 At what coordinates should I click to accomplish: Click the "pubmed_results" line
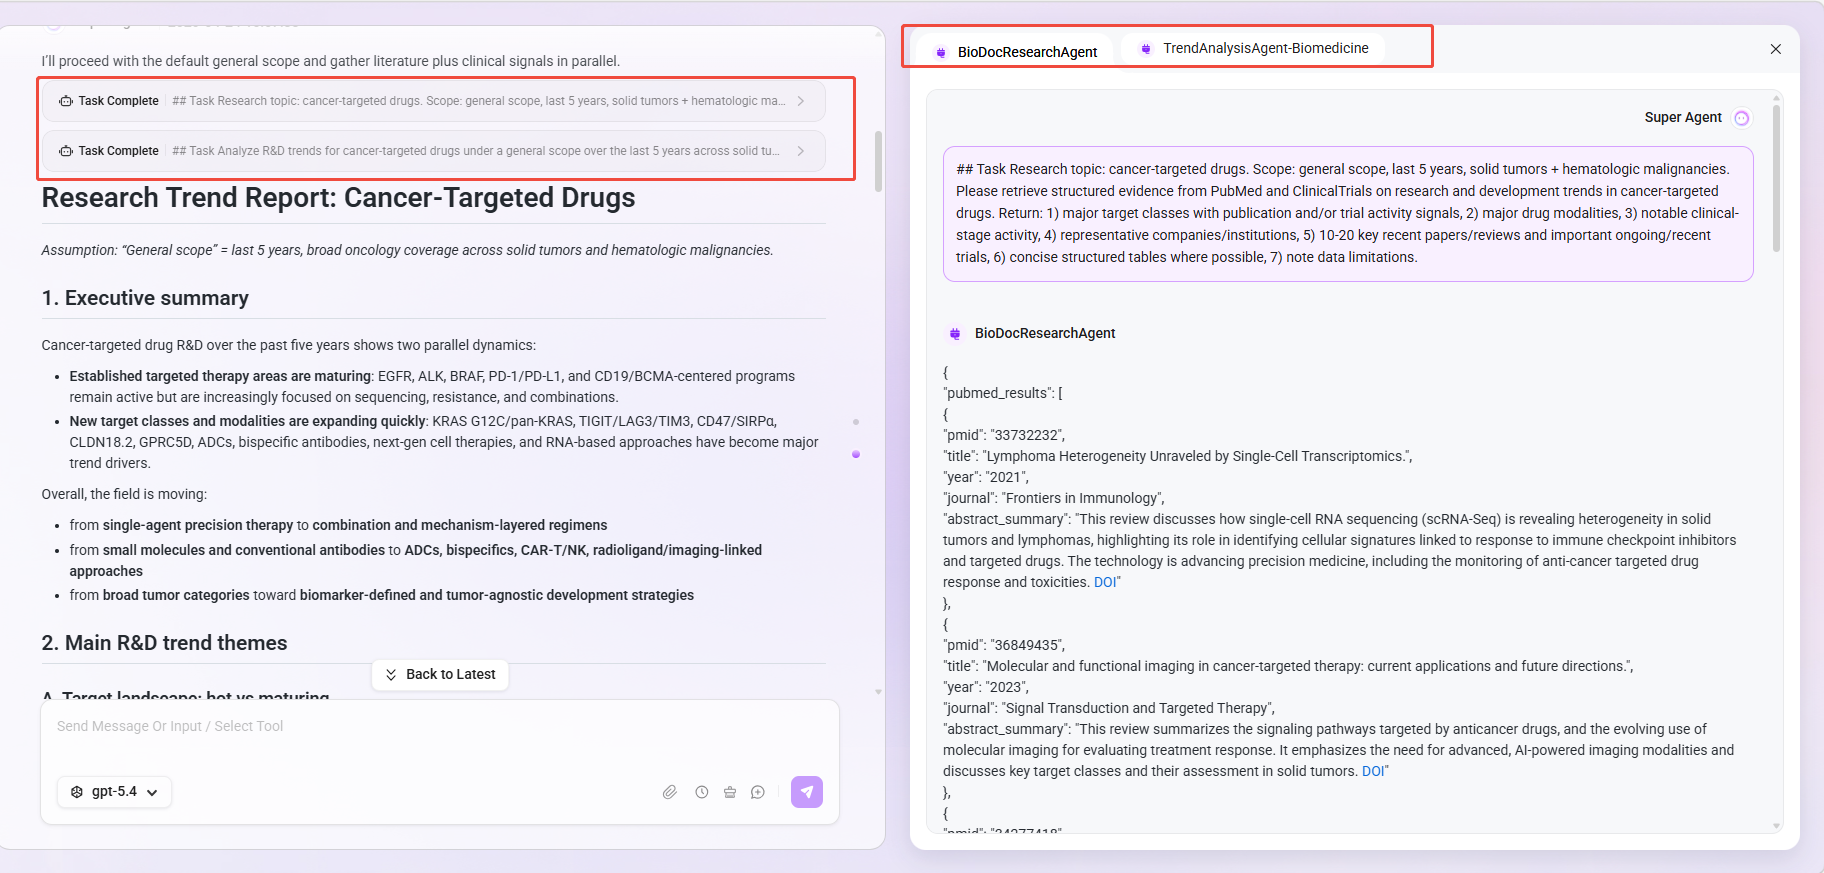click(1002, 393)
